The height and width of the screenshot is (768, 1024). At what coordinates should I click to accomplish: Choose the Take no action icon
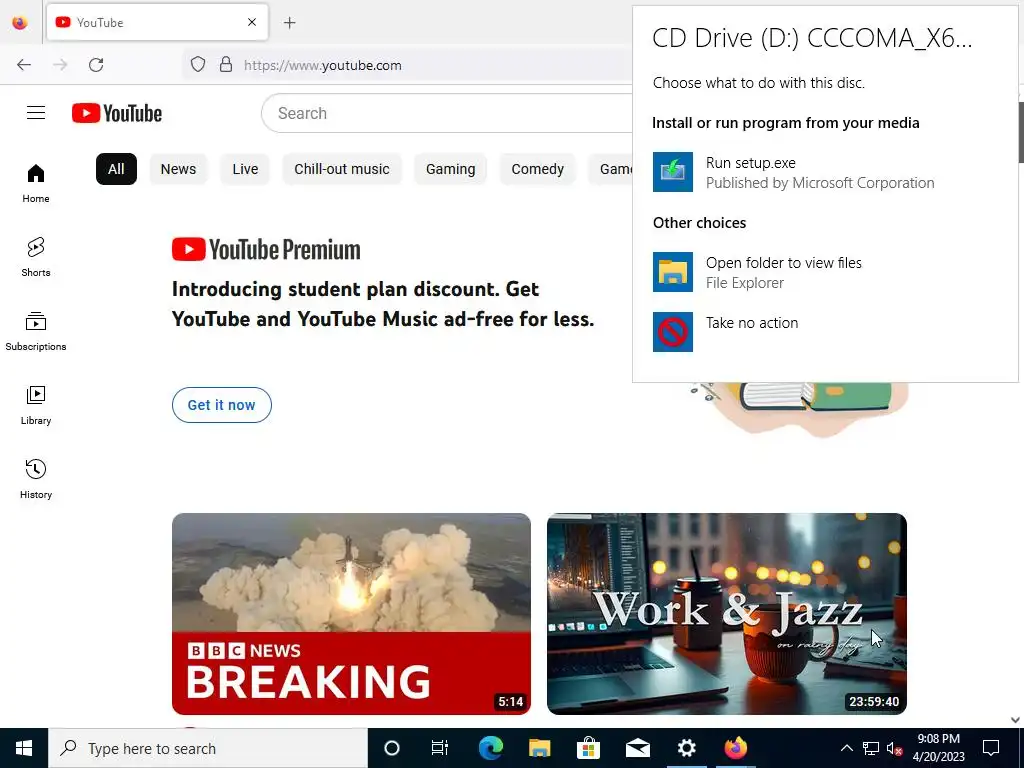[x=673, y=332]
